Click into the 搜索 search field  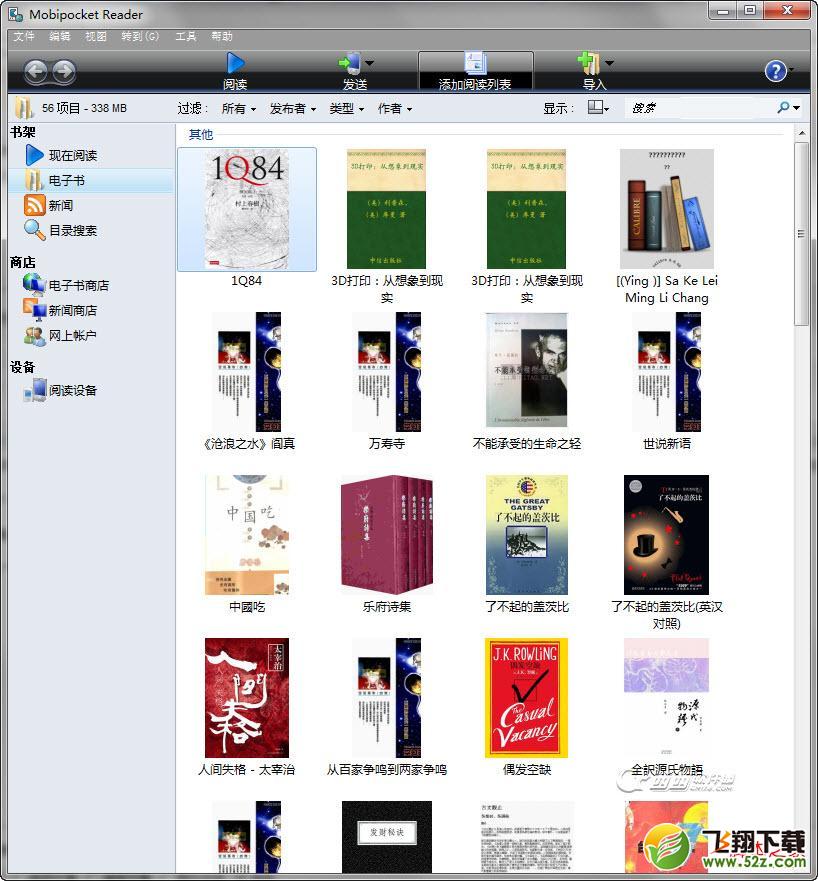[700, 108]
